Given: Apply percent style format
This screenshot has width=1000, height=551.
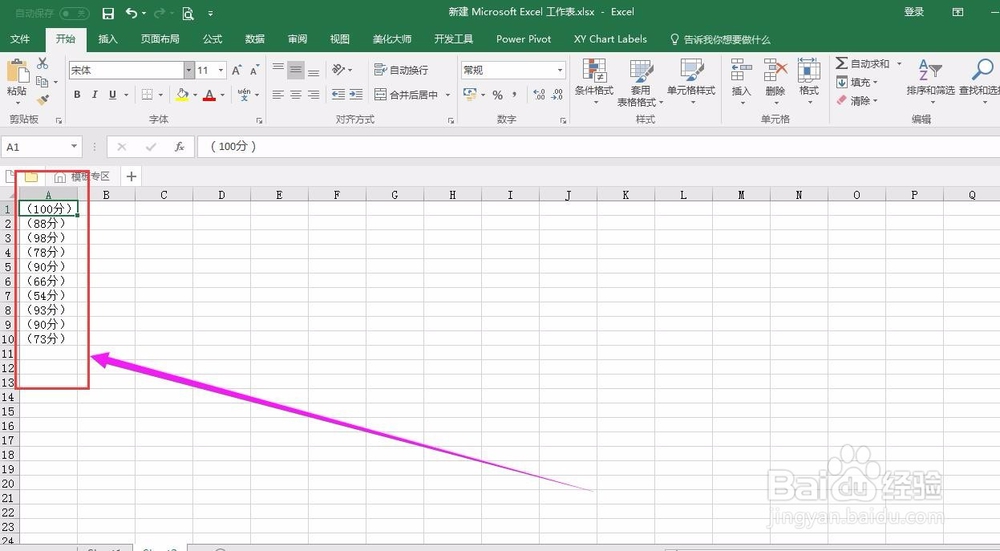Looking at the screenshot, I should point(497,94).
